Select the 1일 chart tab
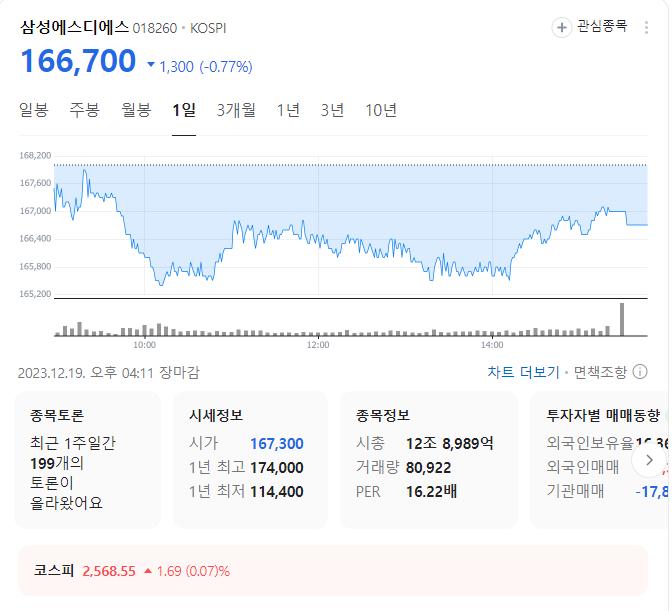 click(x=184, y=110)
